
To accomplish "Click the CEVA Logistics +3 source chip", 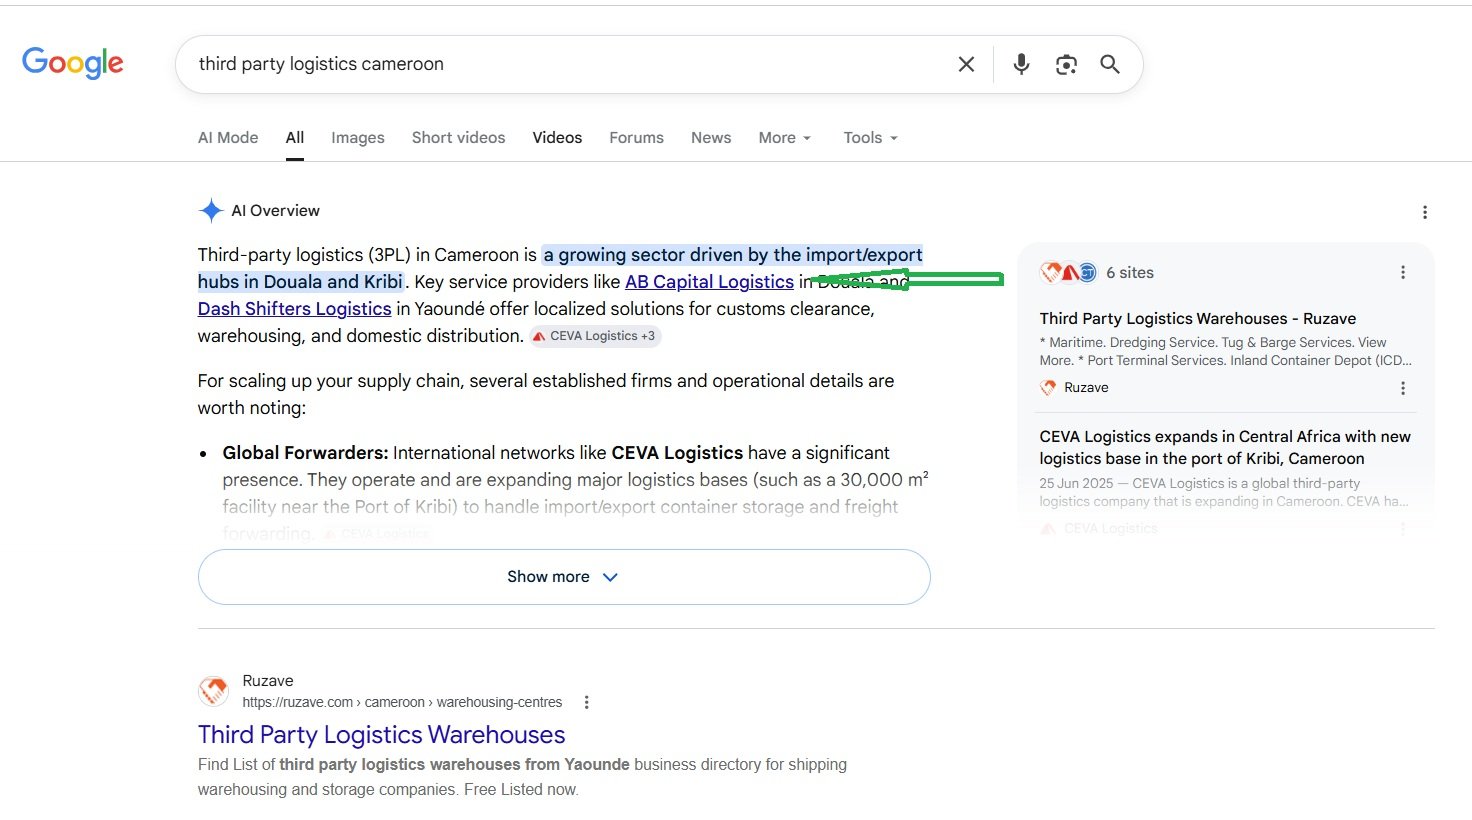I will click(595, 336).
